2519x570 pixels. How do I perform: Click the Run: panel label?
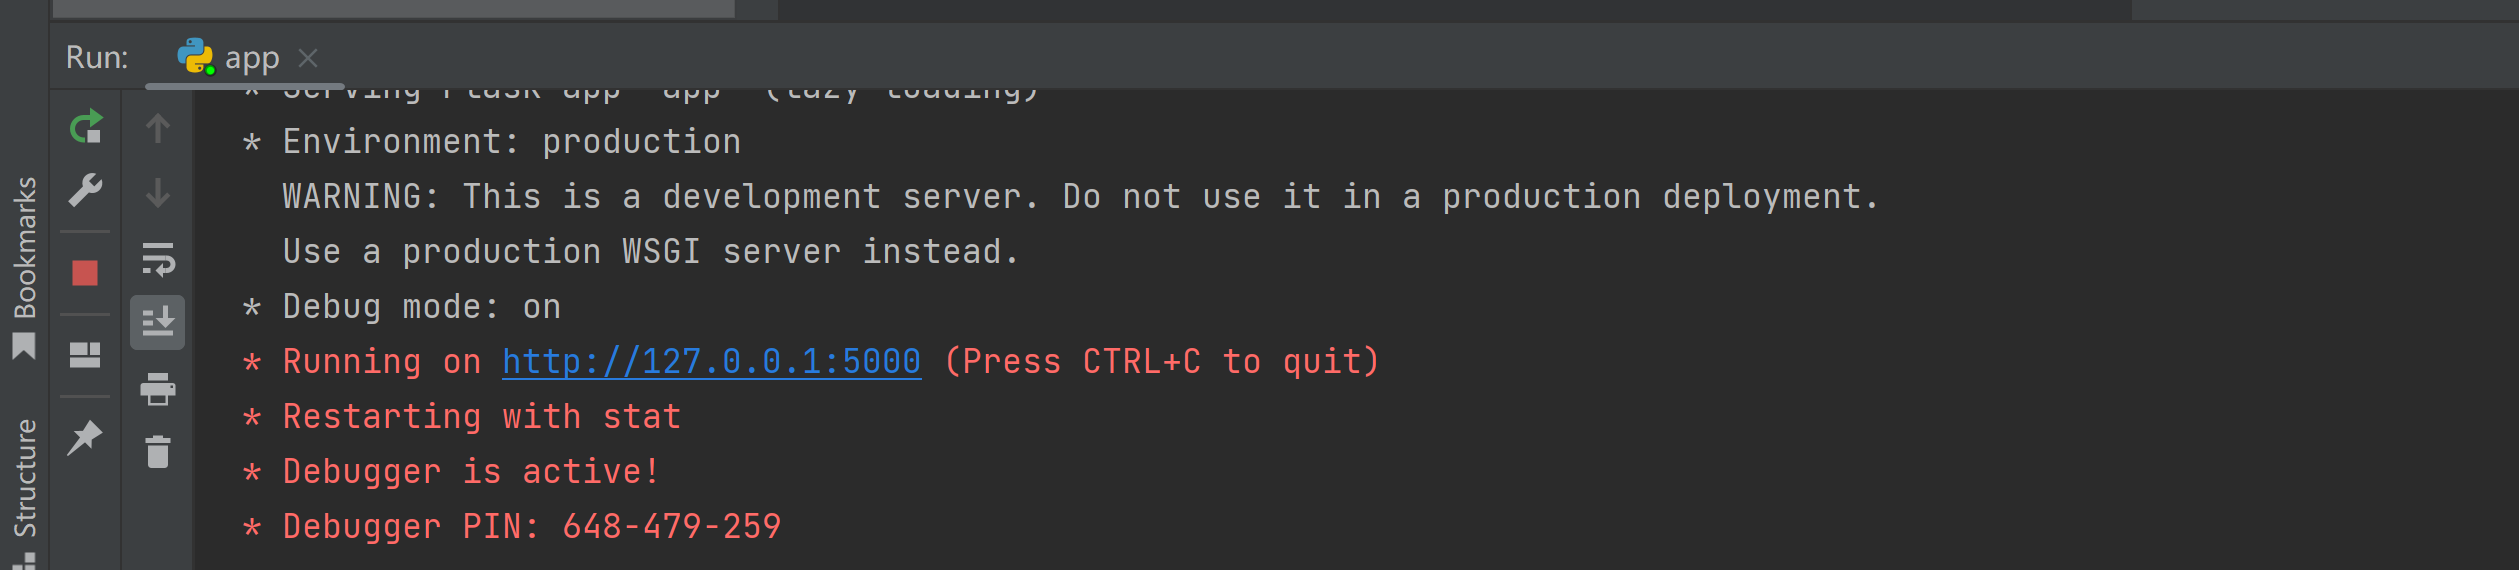tap(97, 57)
